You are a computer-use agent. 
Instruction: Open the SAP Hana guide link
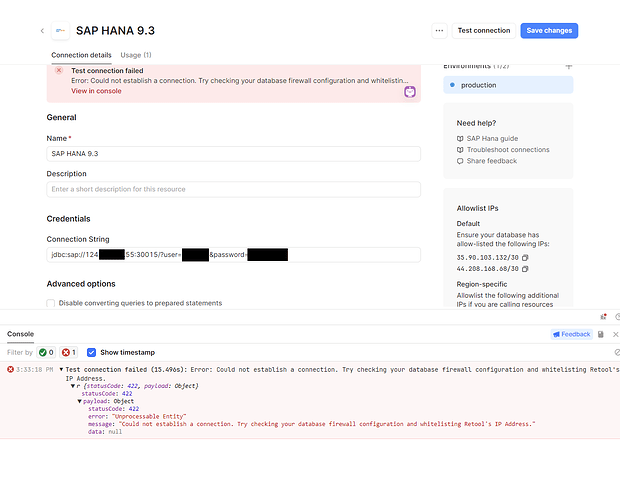492,138
